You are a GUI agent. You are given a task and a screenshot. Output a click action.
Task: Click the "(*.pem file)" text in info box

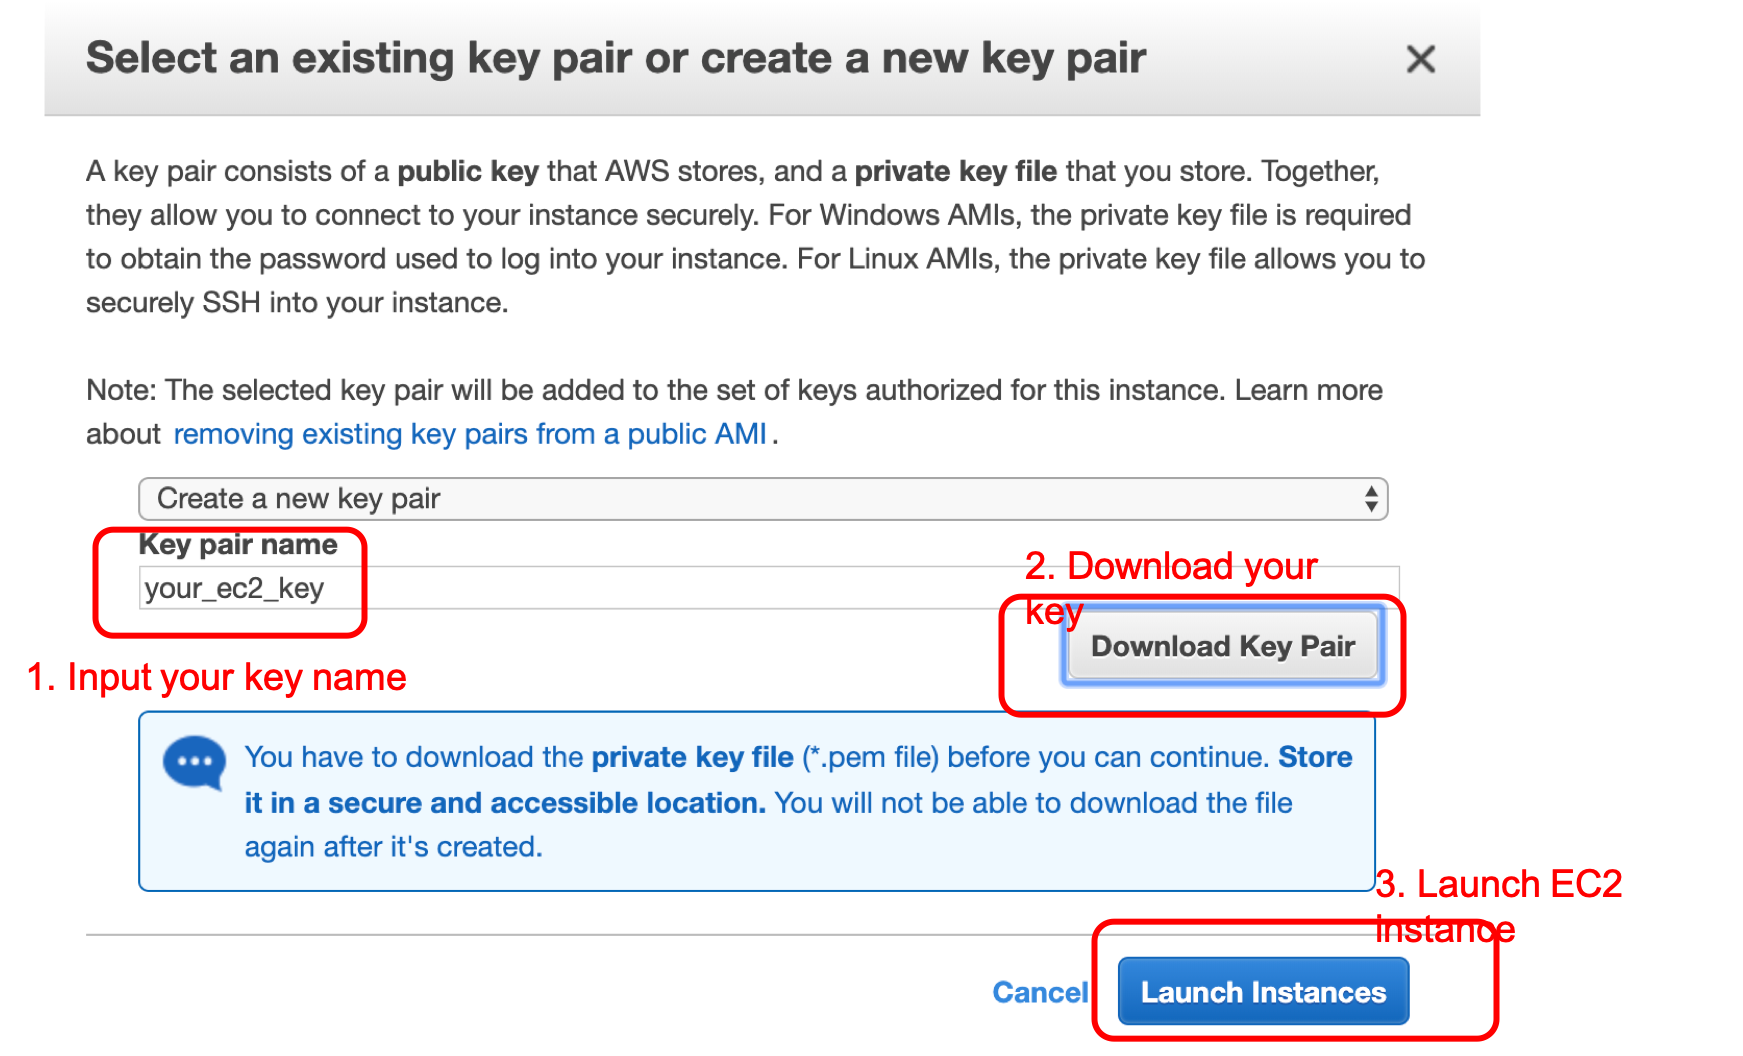870,757
